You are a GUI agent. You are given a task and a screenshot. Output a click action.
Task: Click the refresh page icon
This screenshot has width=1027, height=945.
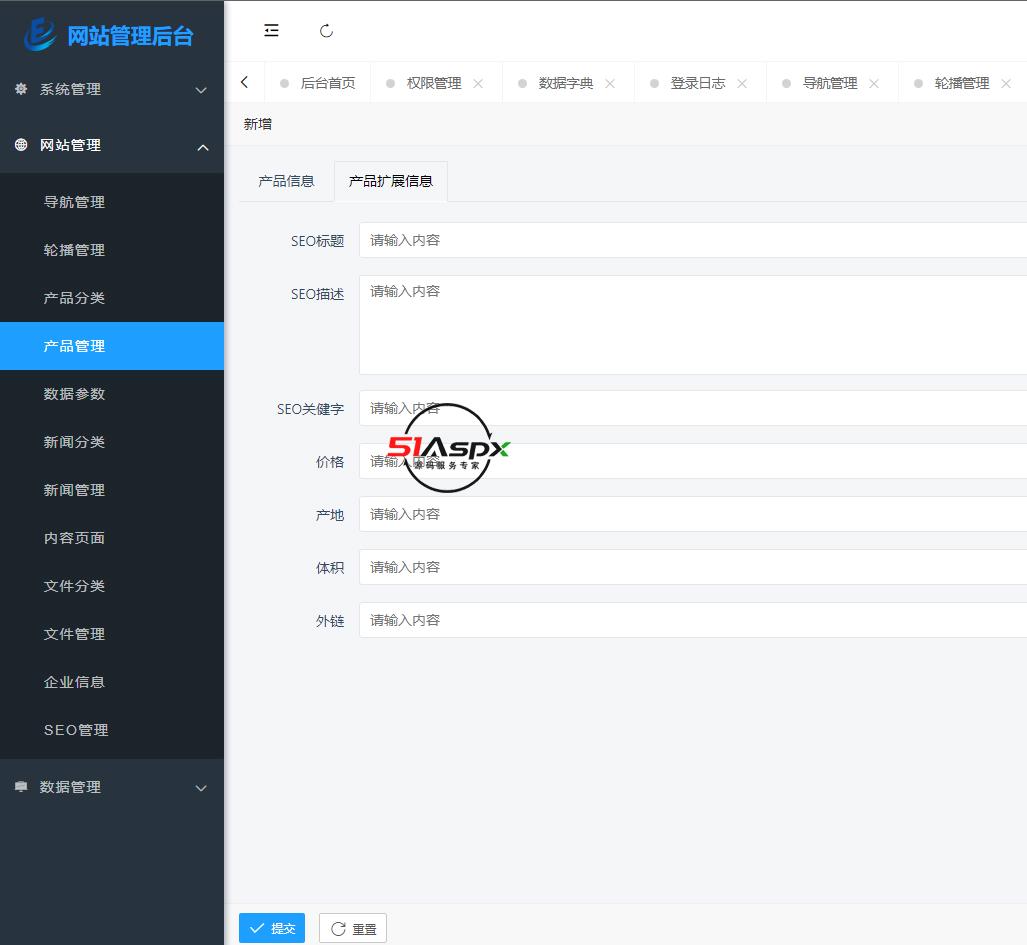[x=326, y=31]
